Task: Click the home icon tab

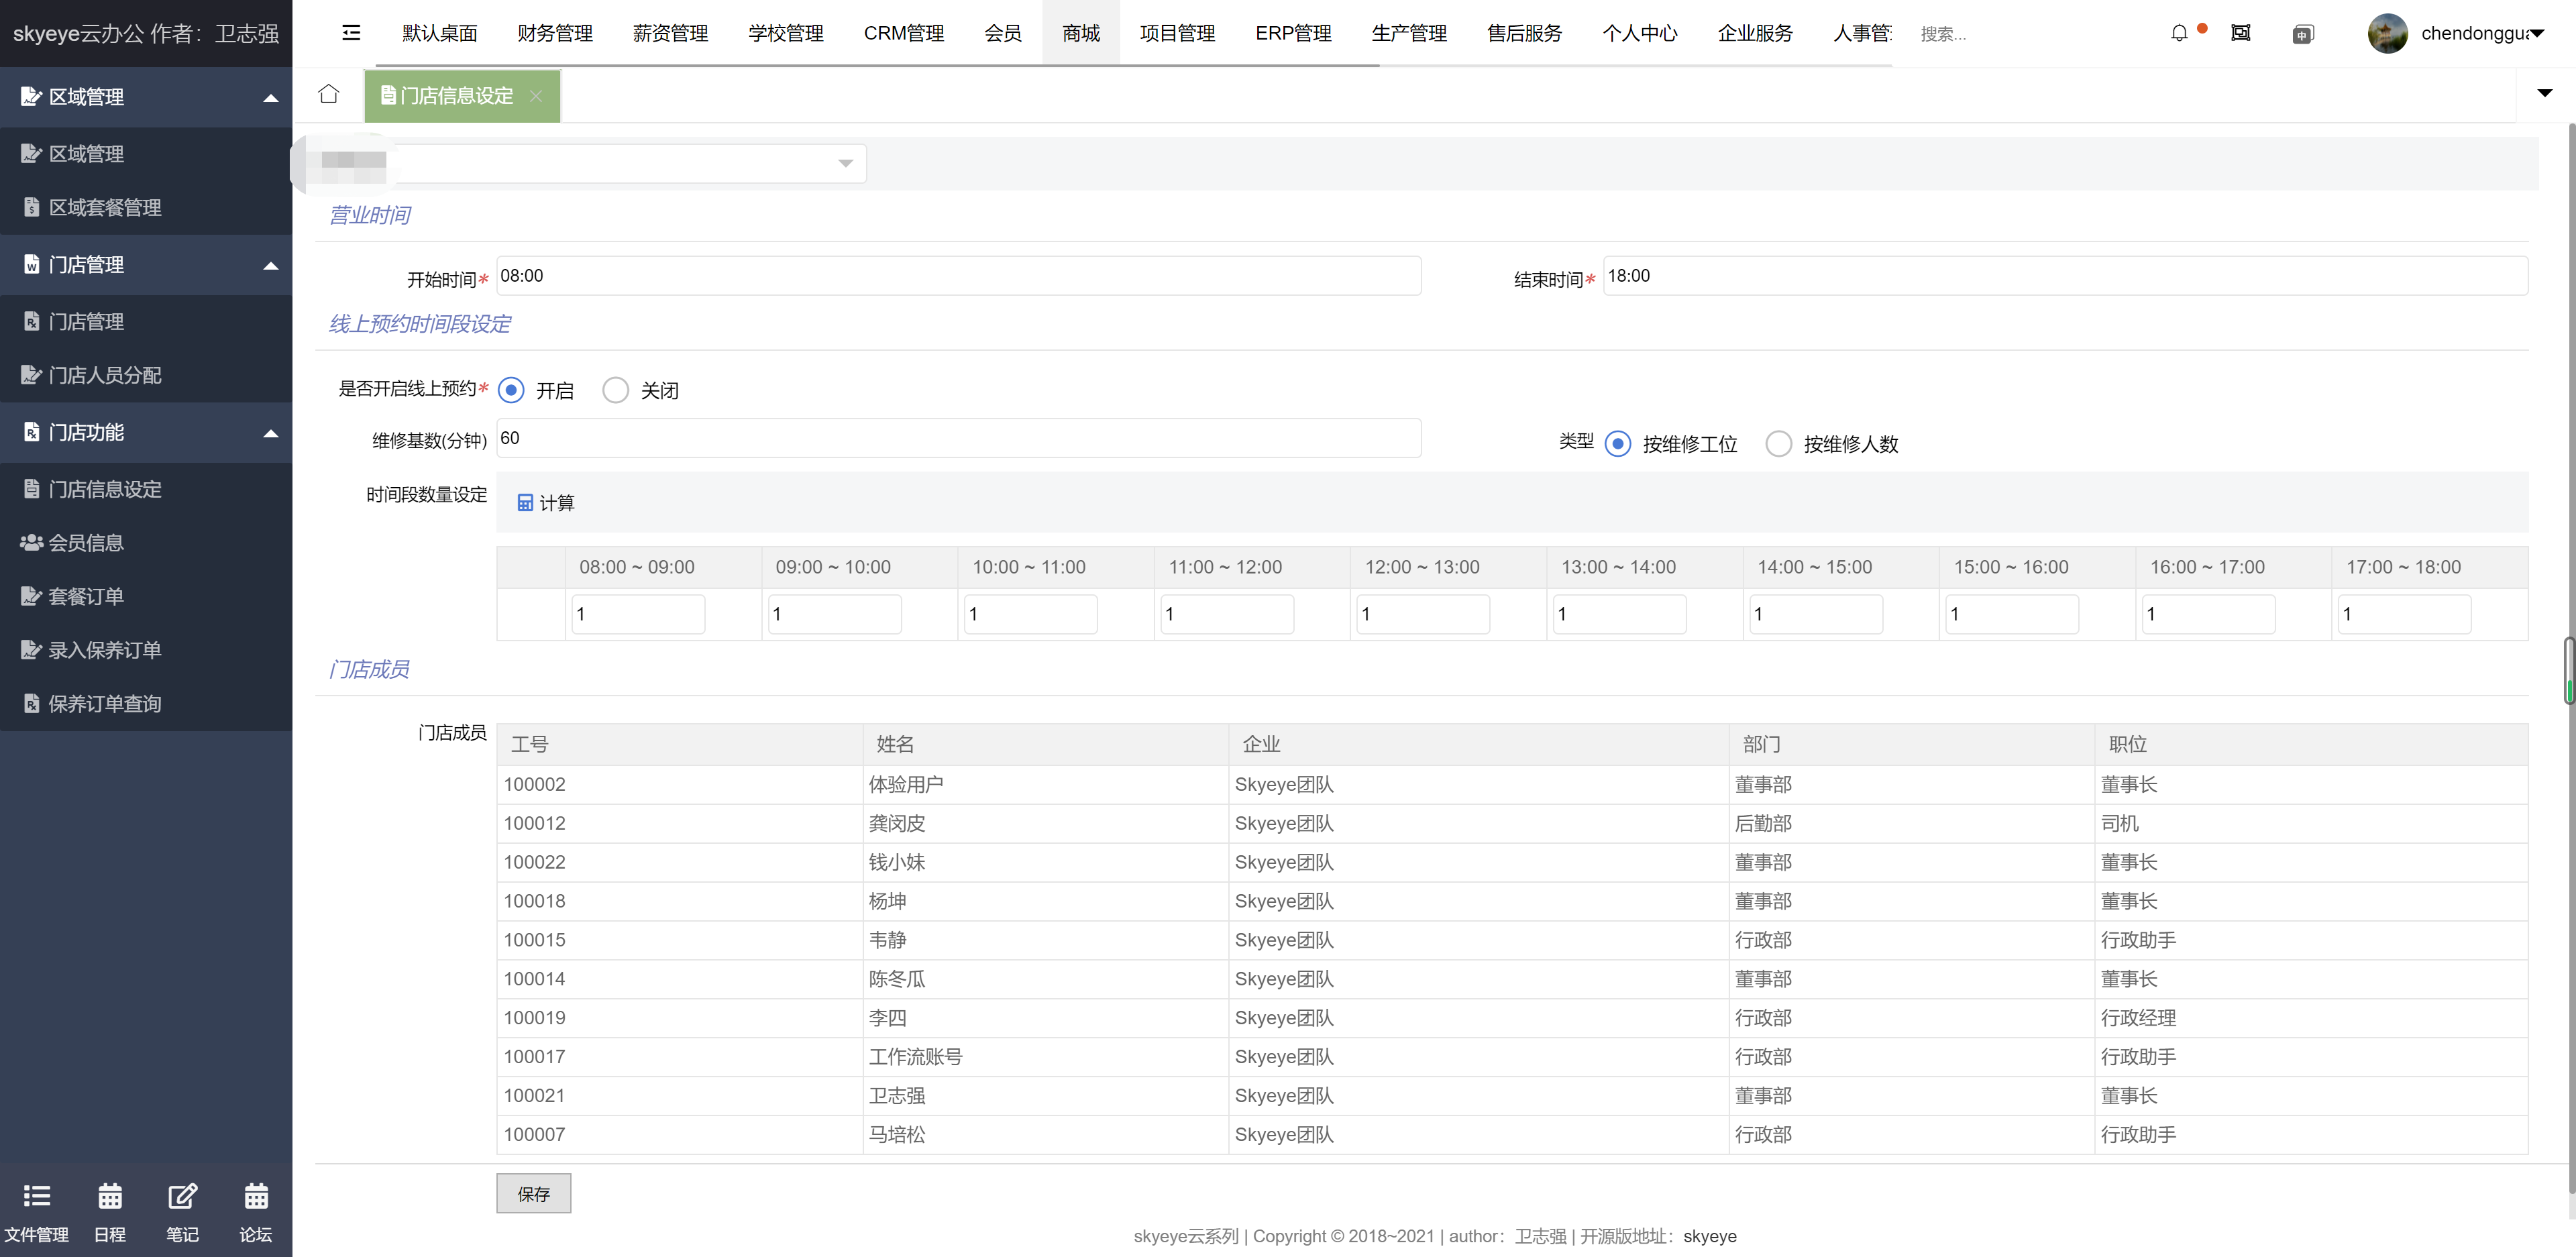Action: pyautogui.click(x=328, y=94)
